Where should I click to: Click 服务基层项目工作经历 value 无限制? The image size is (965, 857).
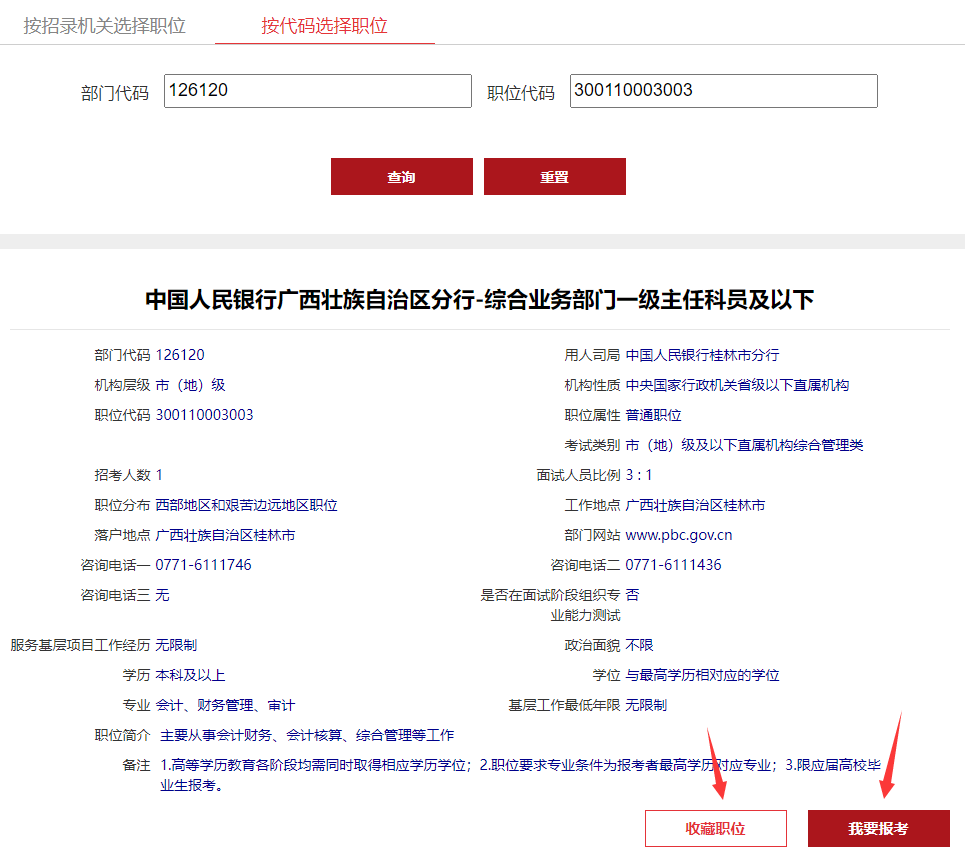(176, 645)
